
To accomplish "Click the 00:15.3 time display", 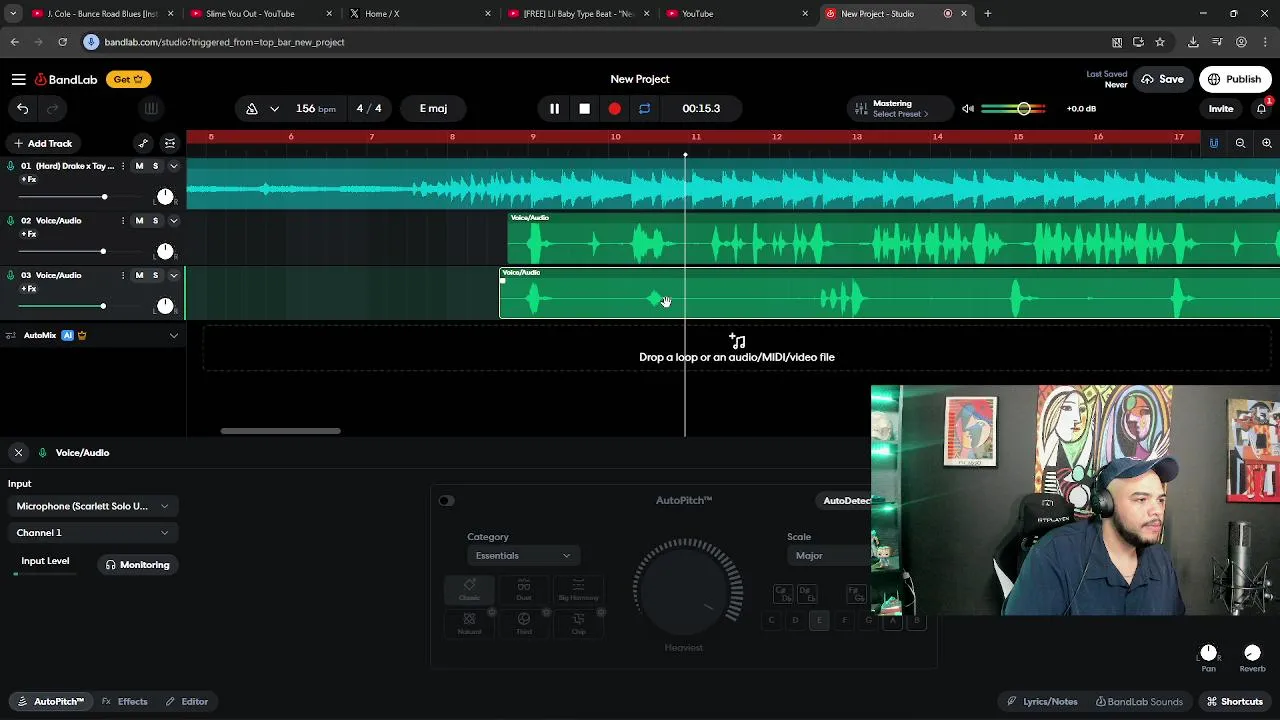I will pyautogui.click(x=701, y=108).
